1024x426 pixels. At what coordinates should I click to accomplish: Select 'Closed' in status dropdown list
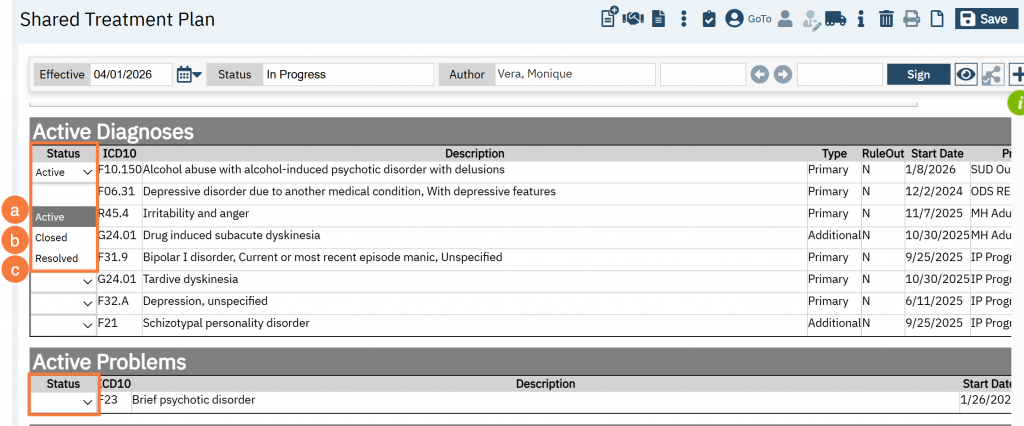pyautogui.click(x=52, y=238)
